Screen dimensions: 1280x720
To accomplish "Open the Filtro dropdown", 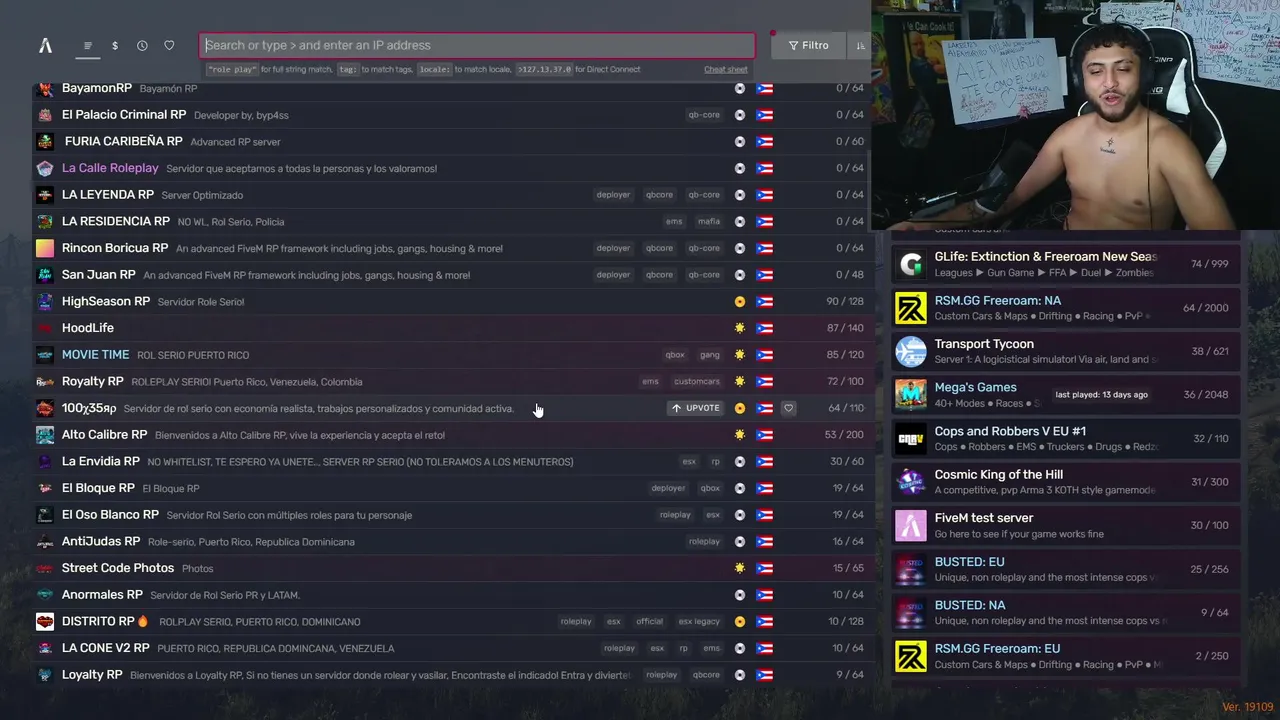I will point(808,45).
